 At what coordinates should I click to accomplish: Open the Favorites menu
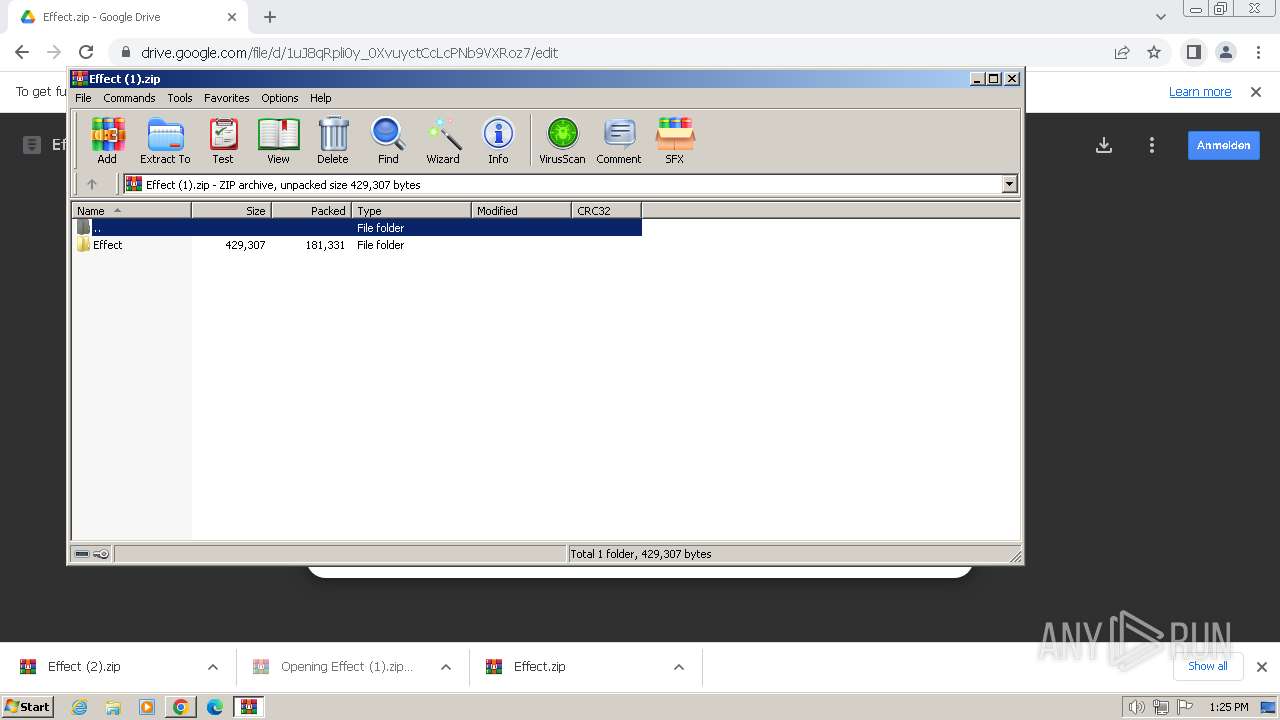(227, 98)
